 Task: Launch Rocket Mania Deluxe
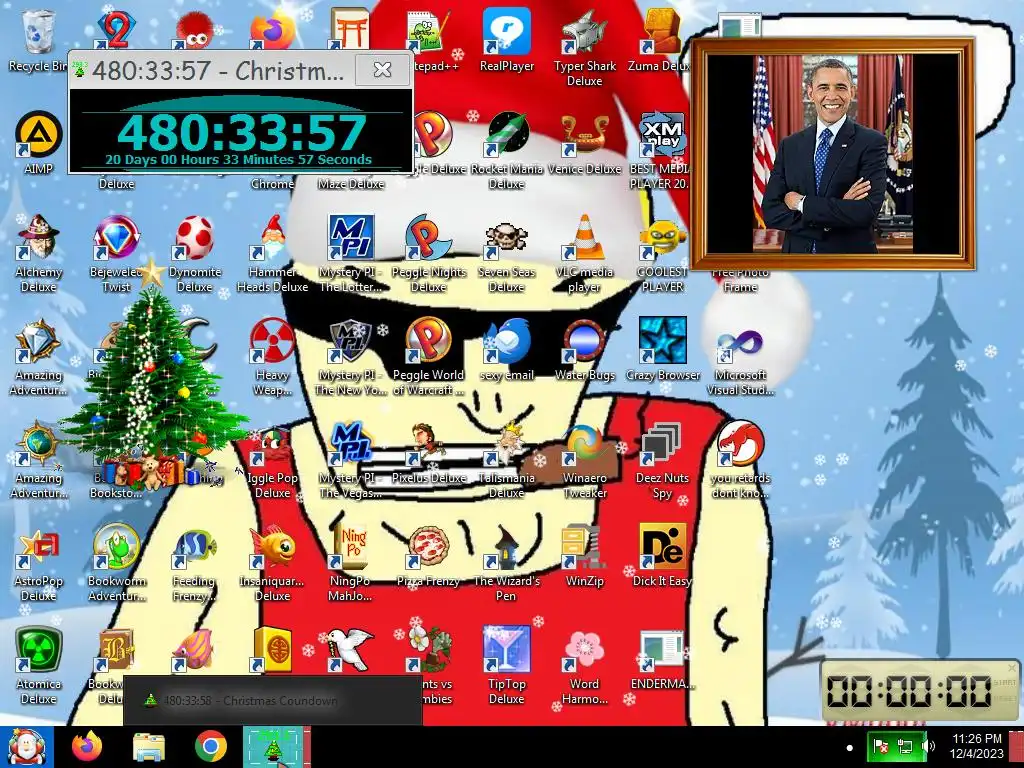click(x=507, y=152)
